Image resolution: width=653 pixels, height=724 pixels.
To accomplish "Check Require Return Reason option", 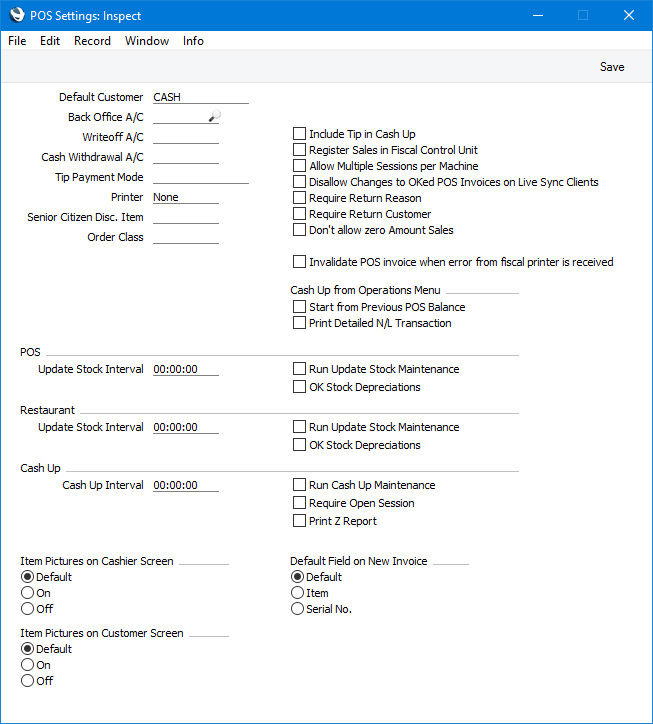I will click(x=299, y=198).
